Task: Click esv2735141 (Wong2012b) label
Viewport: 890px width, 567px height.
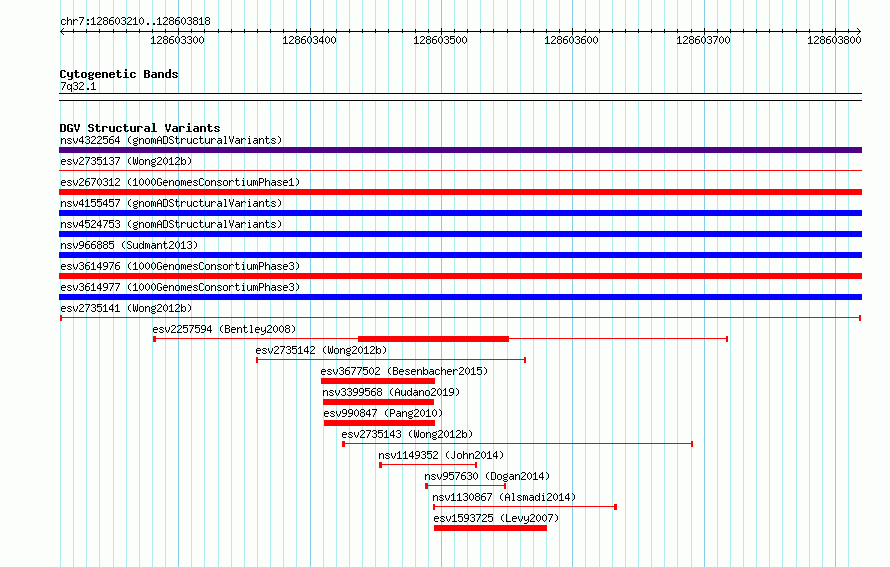Action: point(126,308)
